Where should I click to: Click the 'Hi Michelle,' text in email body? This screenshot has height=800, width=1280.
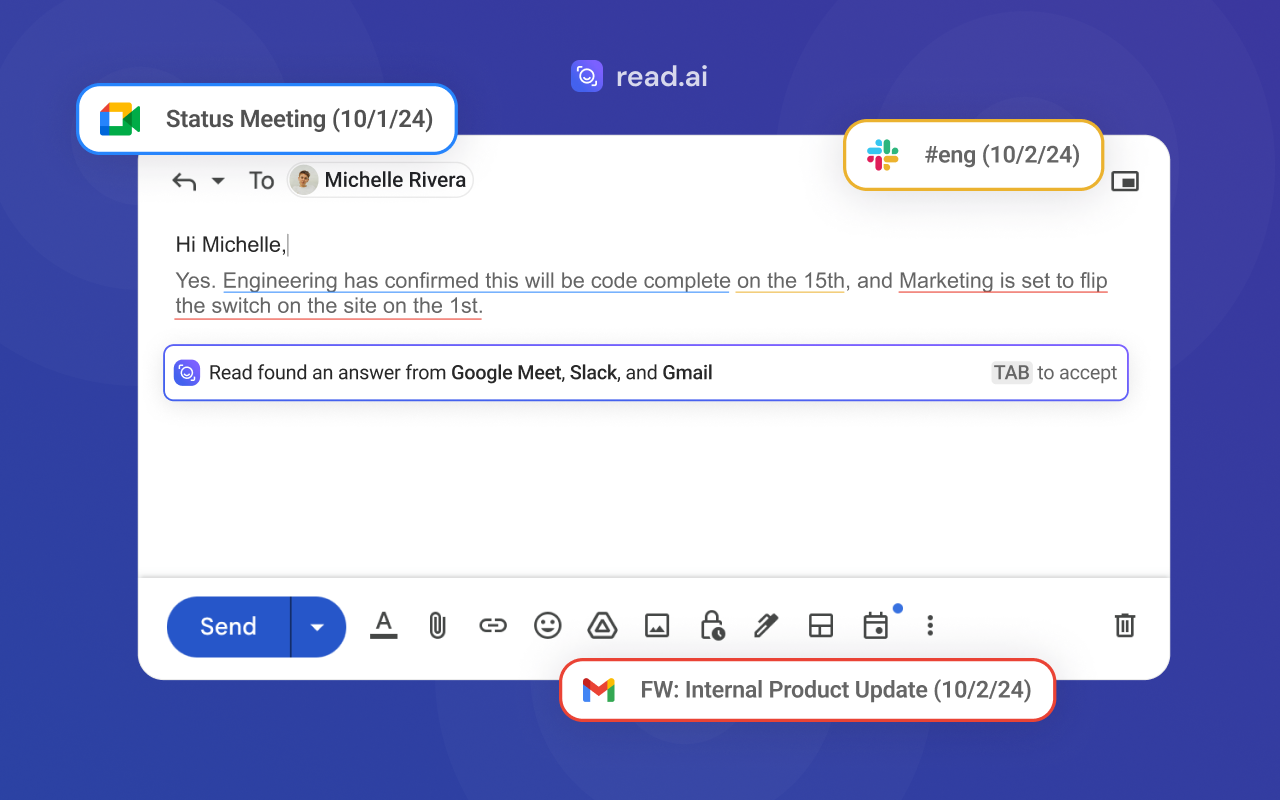coord(230,245)
